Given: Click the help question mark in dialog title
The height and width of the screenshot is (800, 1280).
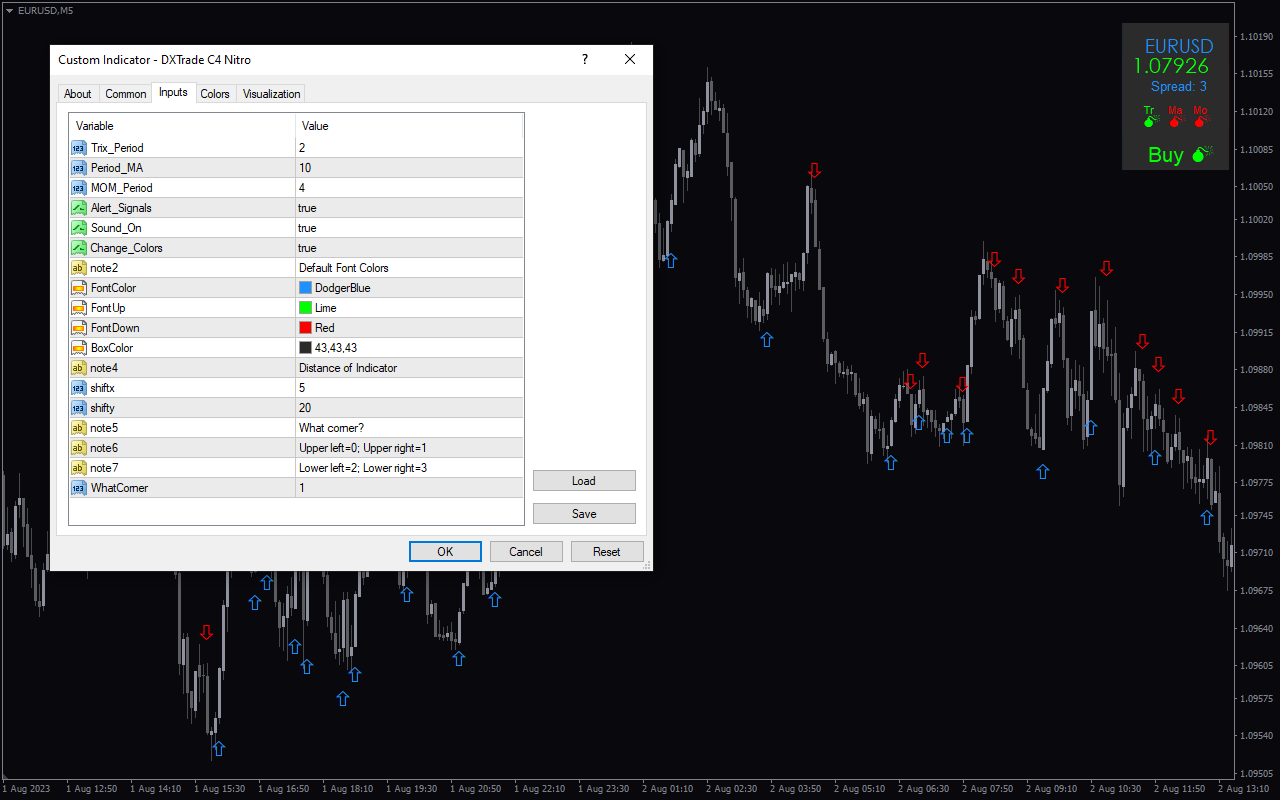Looking at the screenshot, I should (585, 60).
